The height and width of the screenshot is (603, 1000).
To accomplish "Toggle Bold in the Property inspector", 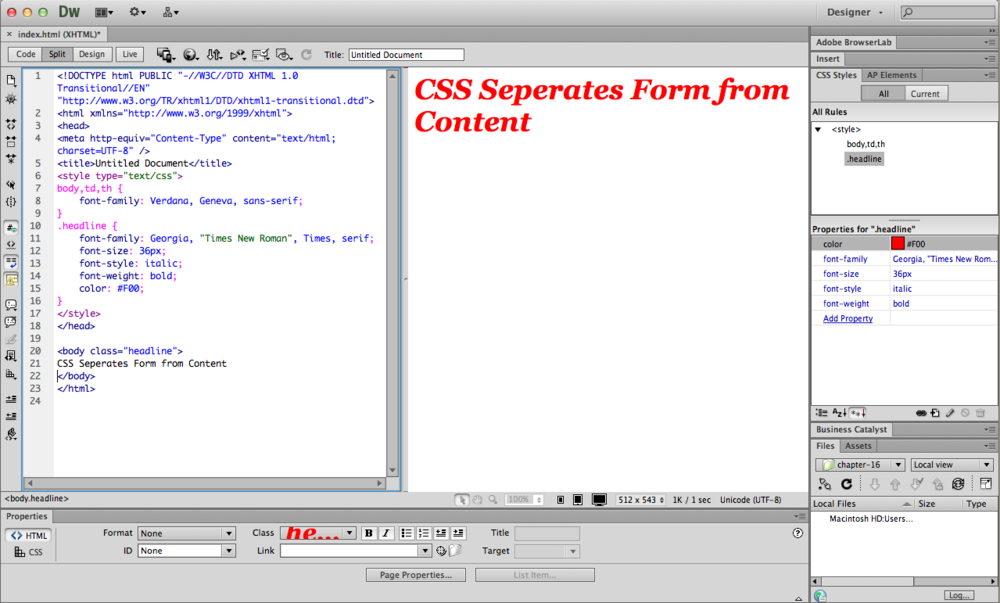I will click(x=369, y=532).
